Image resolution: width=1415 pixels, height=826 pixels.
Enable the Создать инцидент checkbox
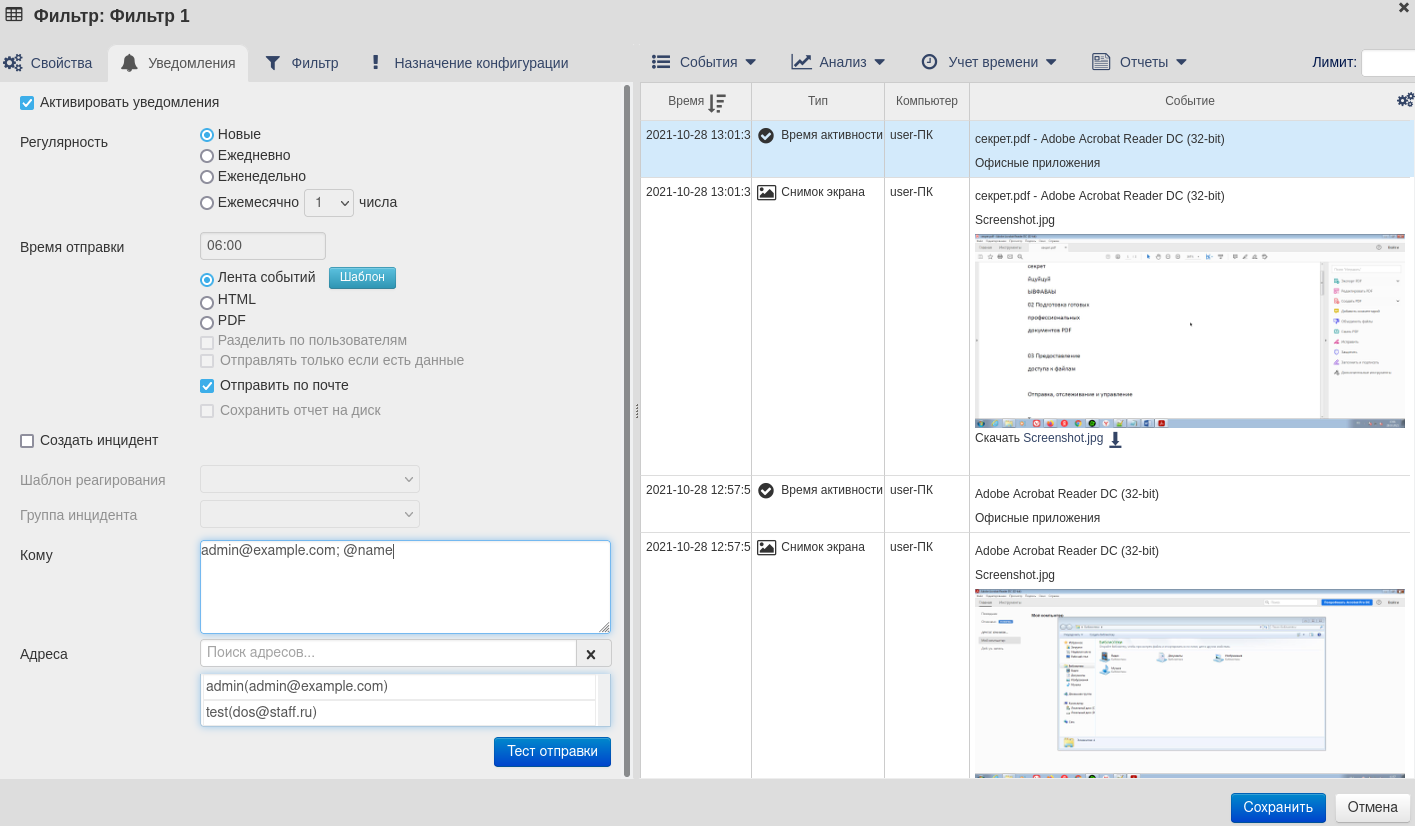[27, 441]
